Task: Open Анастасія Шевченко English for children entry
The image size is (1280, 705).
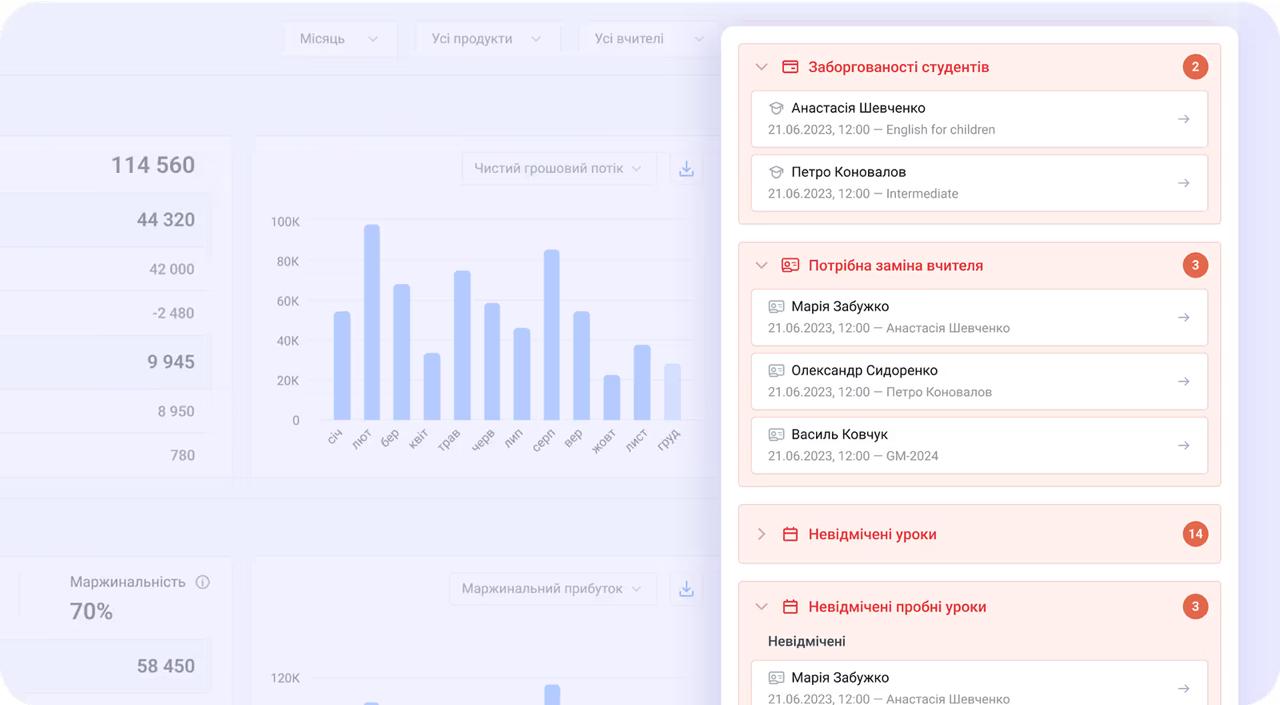Action: coord(979,119)
